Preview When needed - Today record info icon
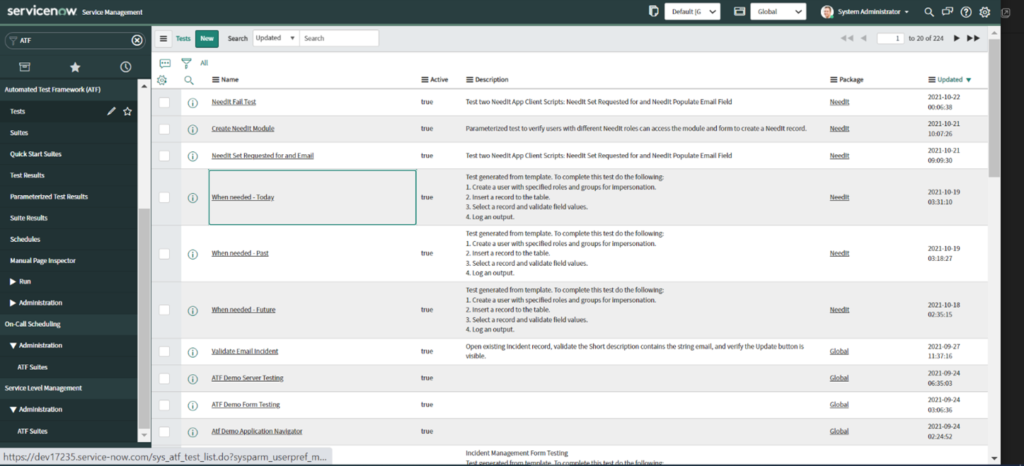This screenshot has height=466, width=1024. [x=193, y=197]
